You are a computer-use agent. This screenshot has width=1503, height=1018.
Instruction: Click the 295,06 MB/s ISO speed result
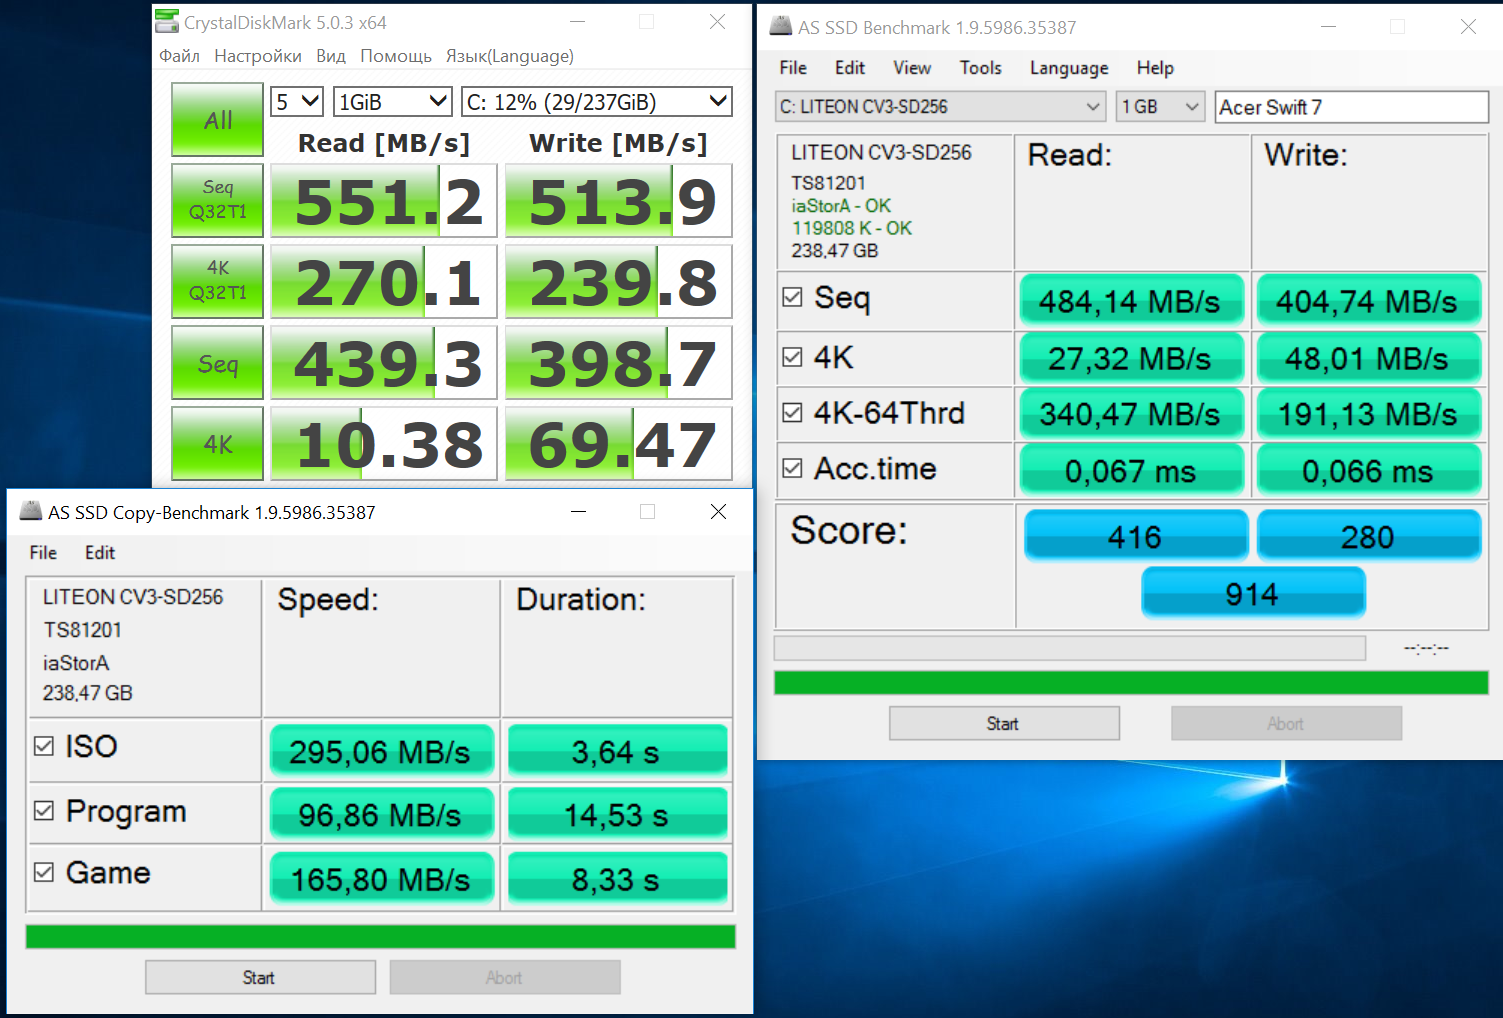pyautogui.click(x=381, y=751)
